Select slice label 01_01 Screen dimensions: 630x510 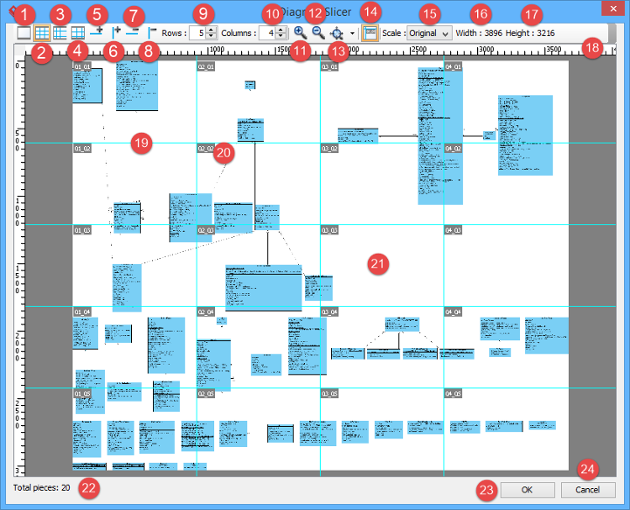(x=82, y=66)
